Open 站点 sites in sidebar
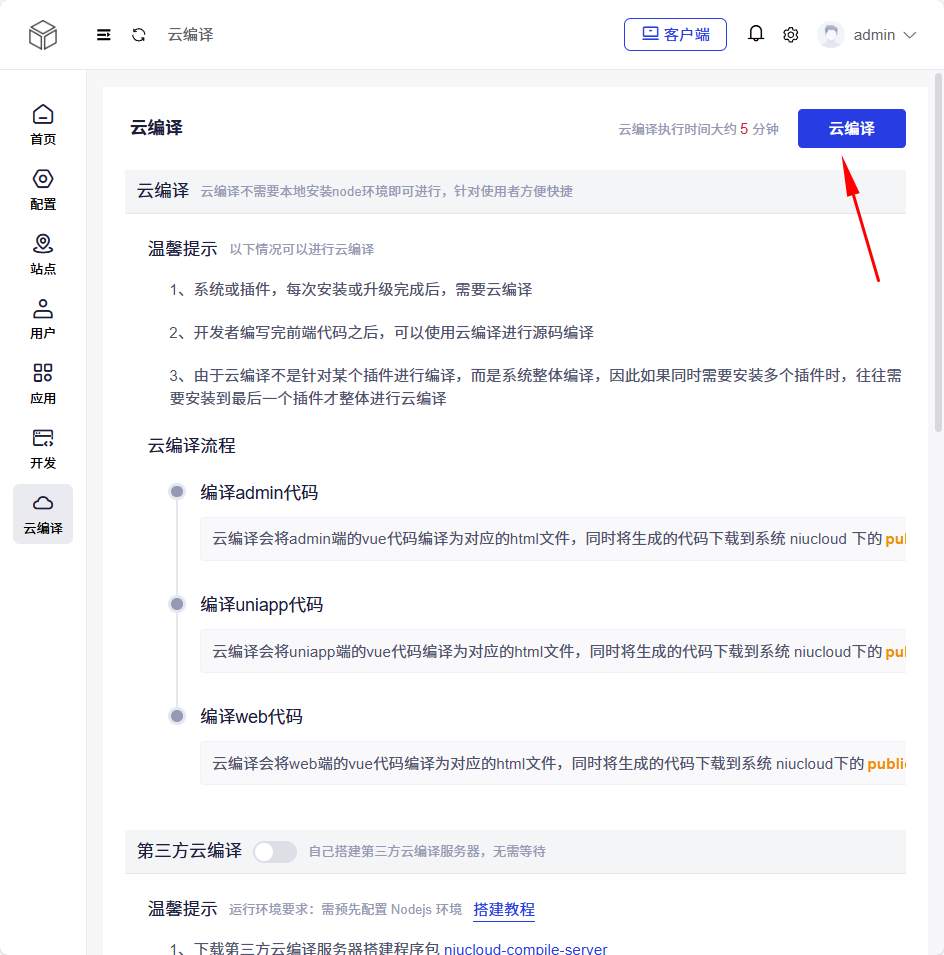This screenshot has height=955, width=944. point(43,254)
